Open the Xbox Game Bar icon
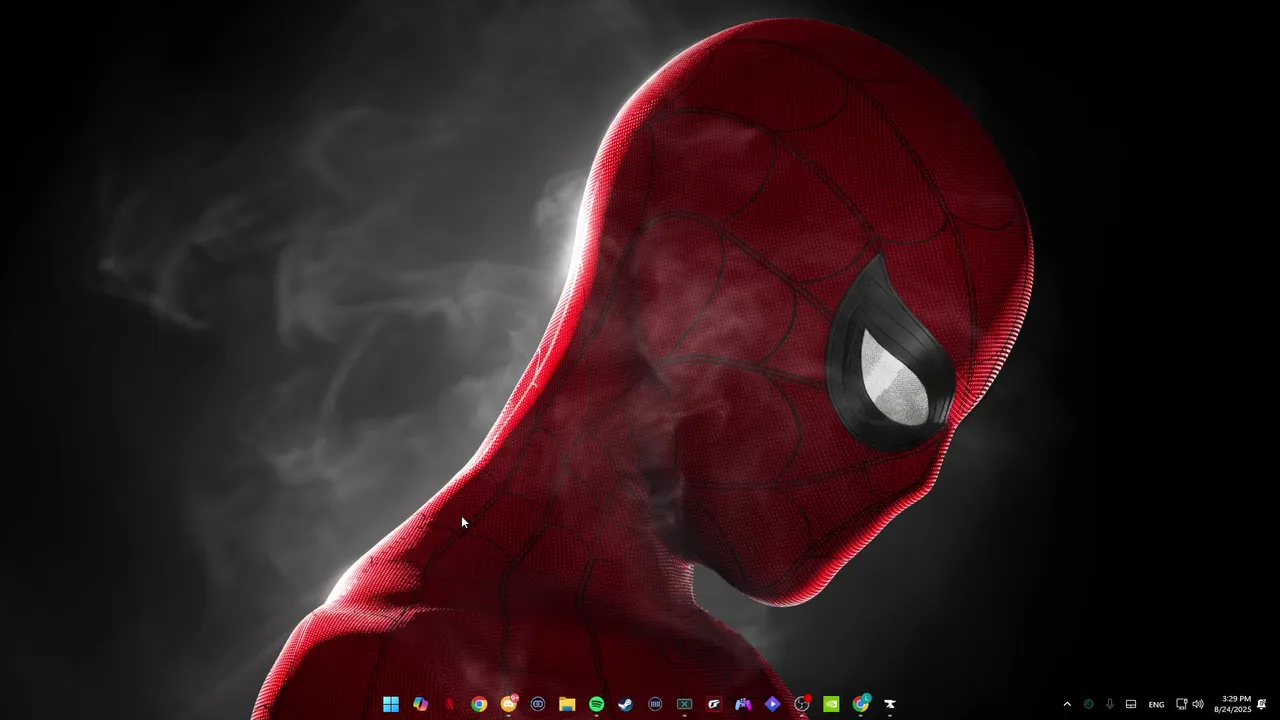The height and width of the screenshot is (720, 1280). coord(685,704)
